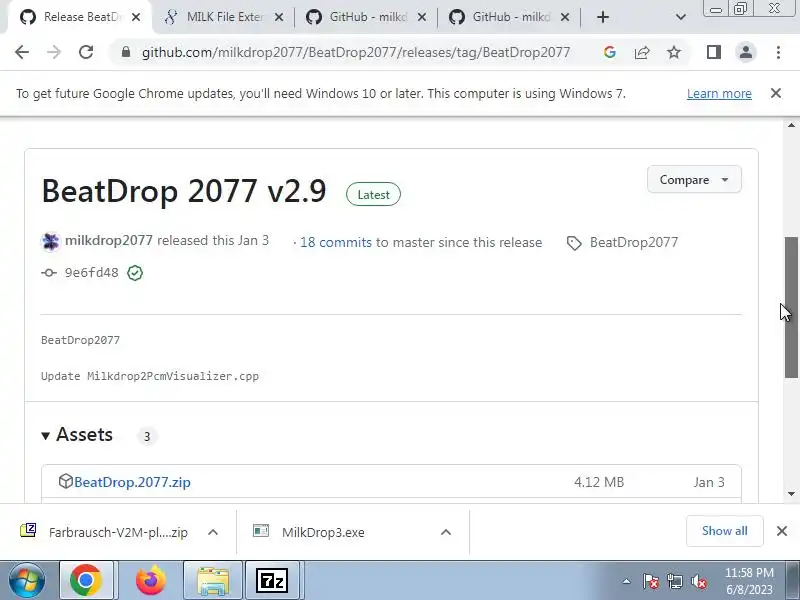Image resolution: width=800 pixels, height=600 pixels.
Task: Dismiss the Windows 7 update notice
Action: coord(776,93)
